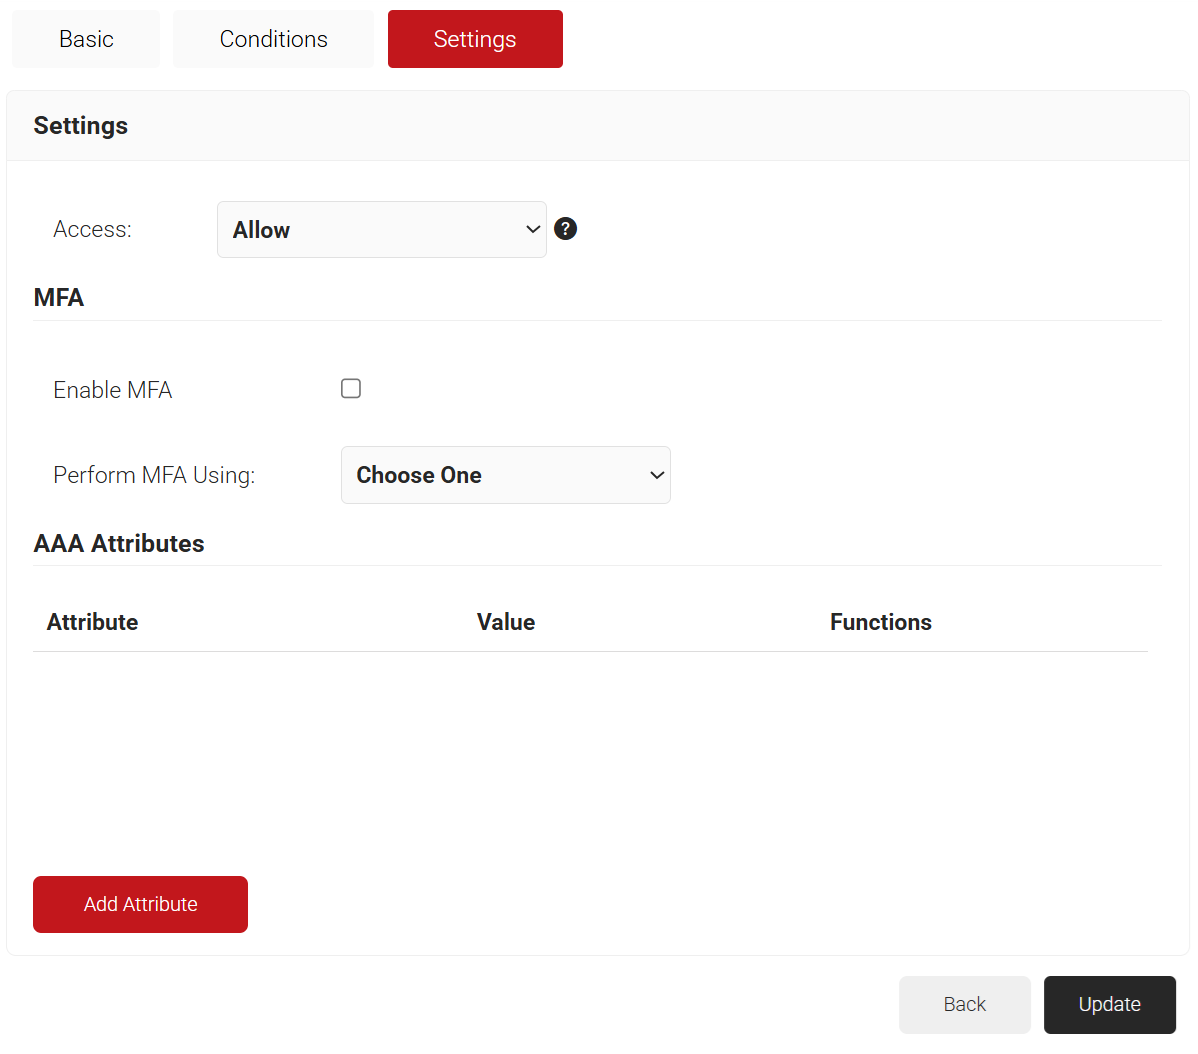Click the AAA Attributes section heading

point(119,544)
